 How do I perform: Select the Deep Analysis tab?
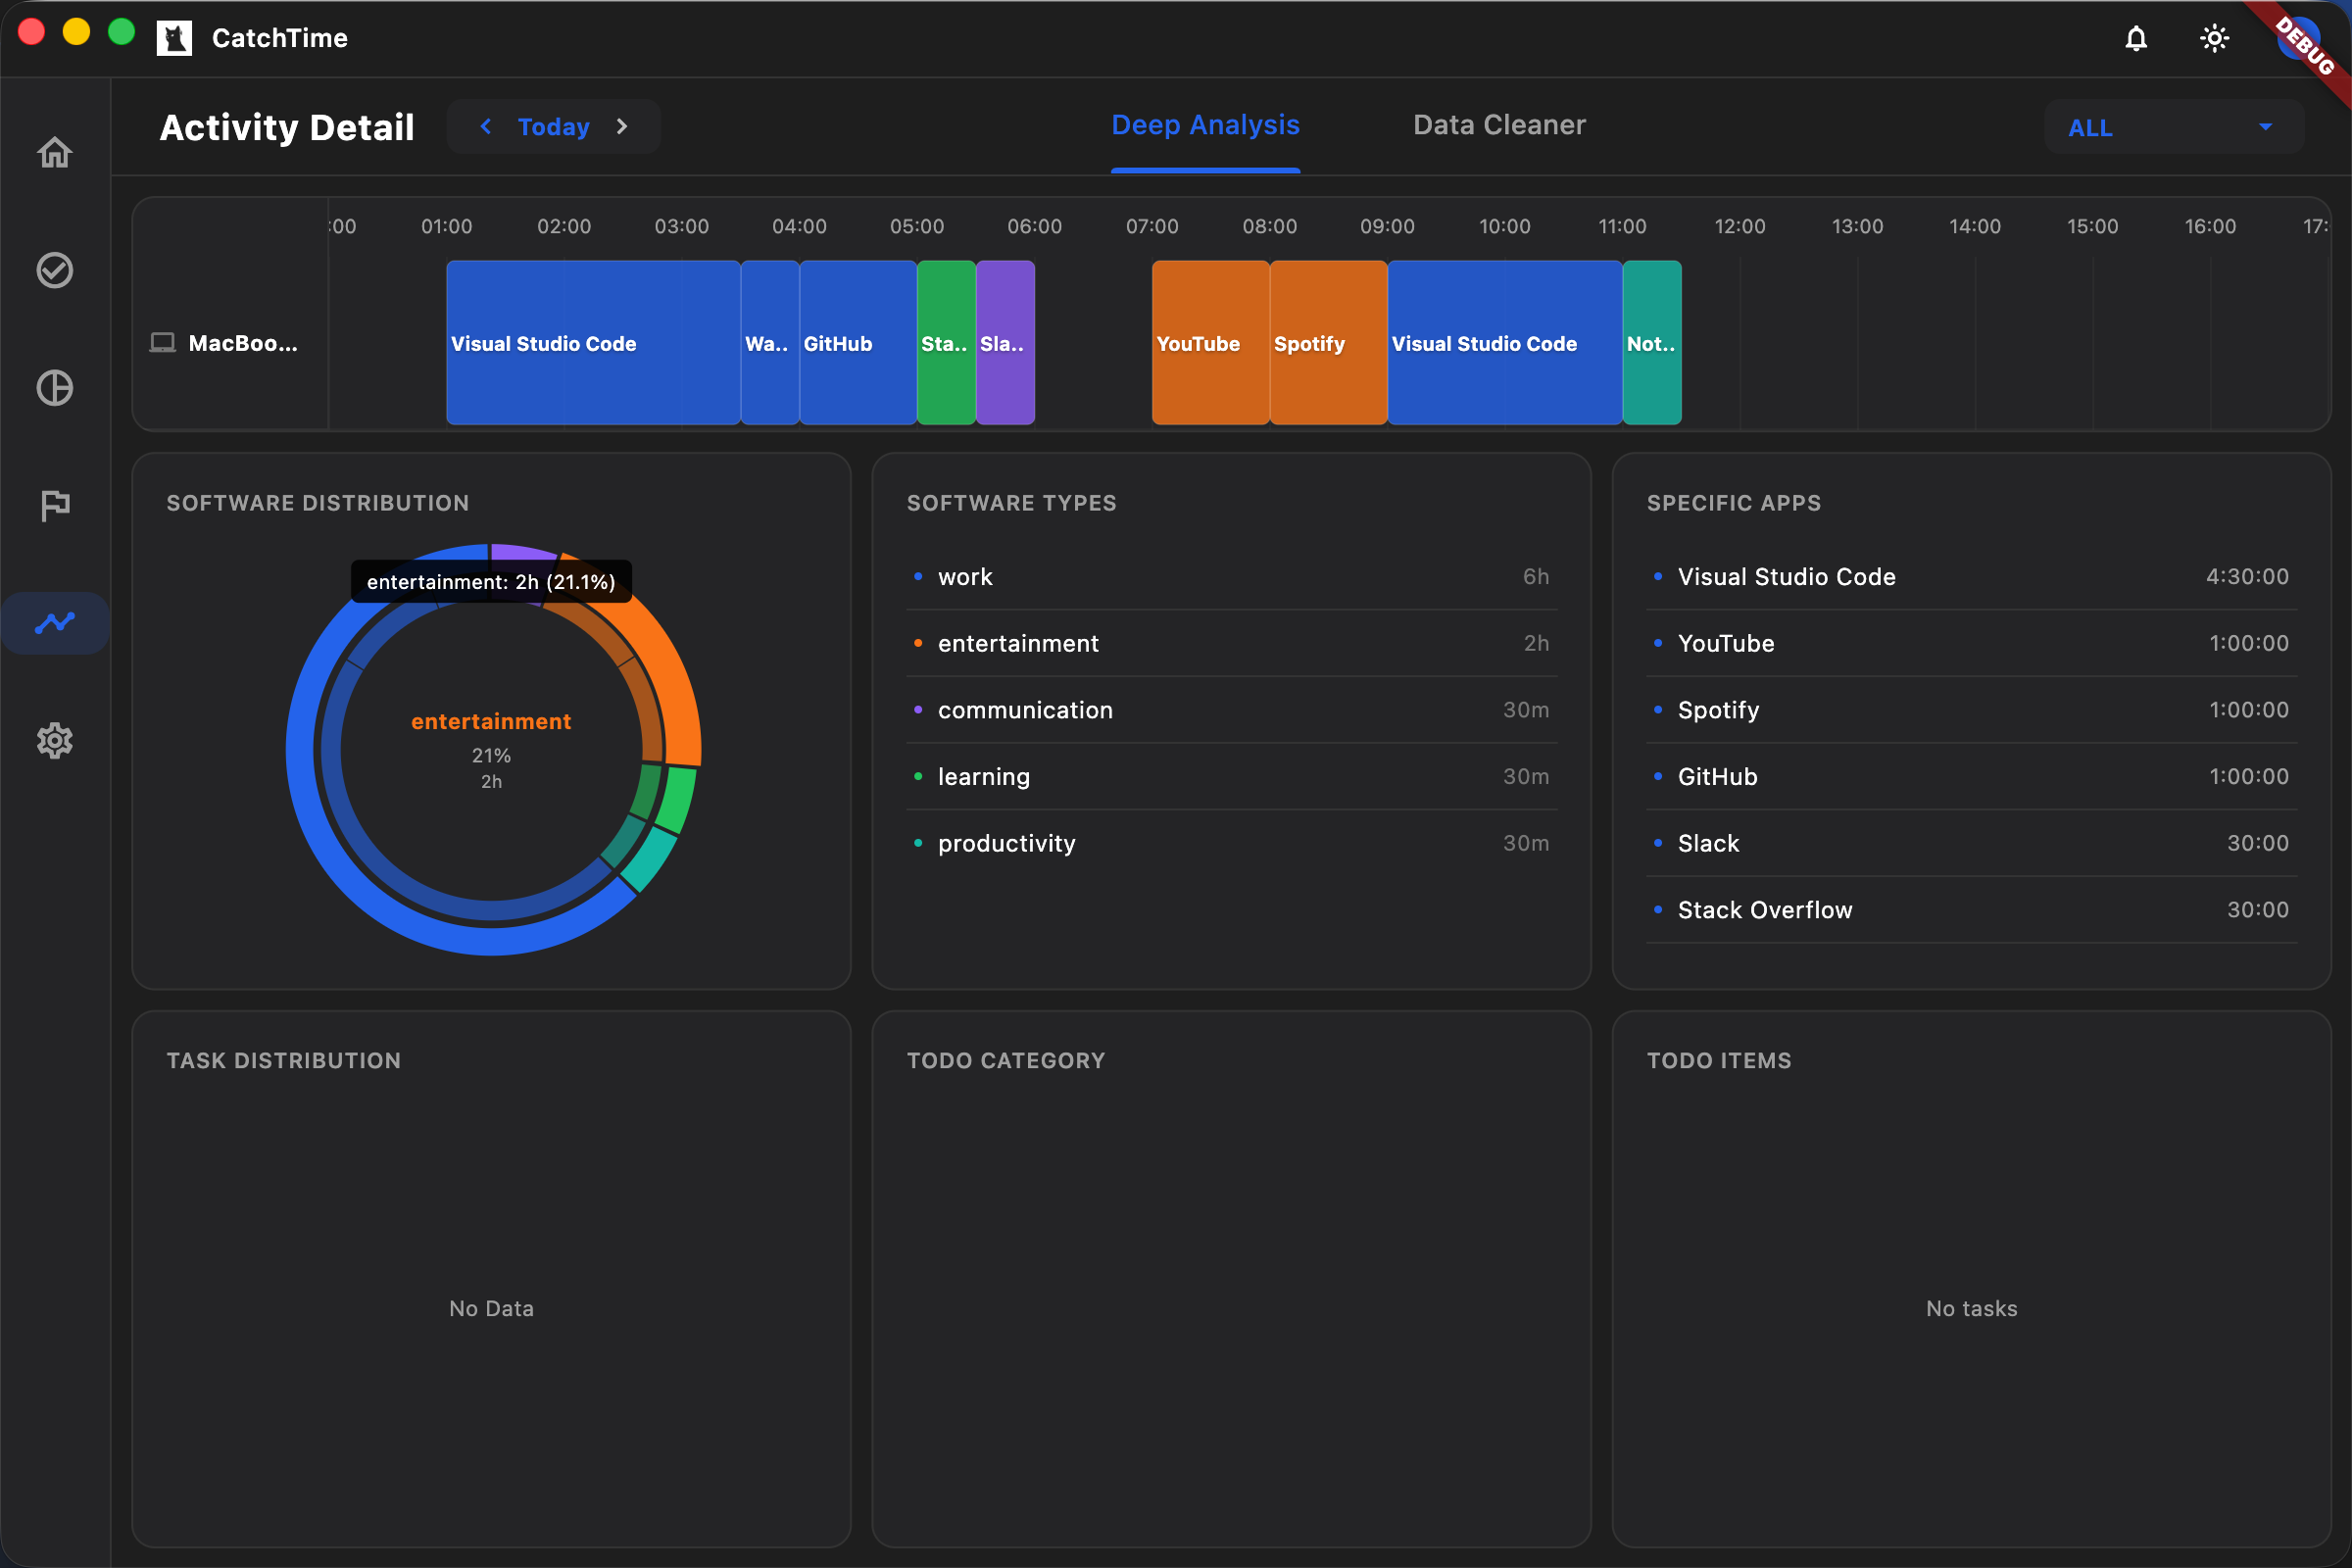point(1205,124)
